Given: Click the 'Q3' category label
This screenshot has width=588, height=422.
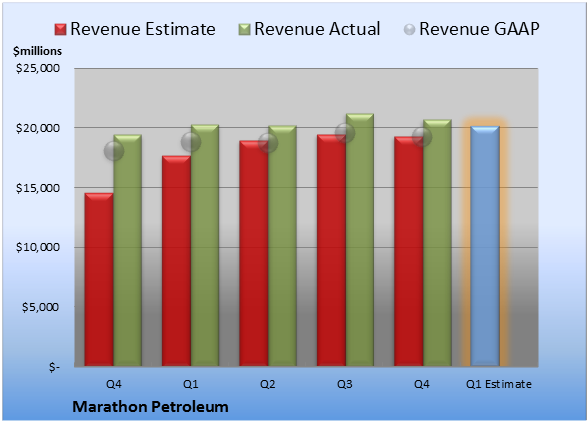Looking at the screenshot, I should (345, 384).
